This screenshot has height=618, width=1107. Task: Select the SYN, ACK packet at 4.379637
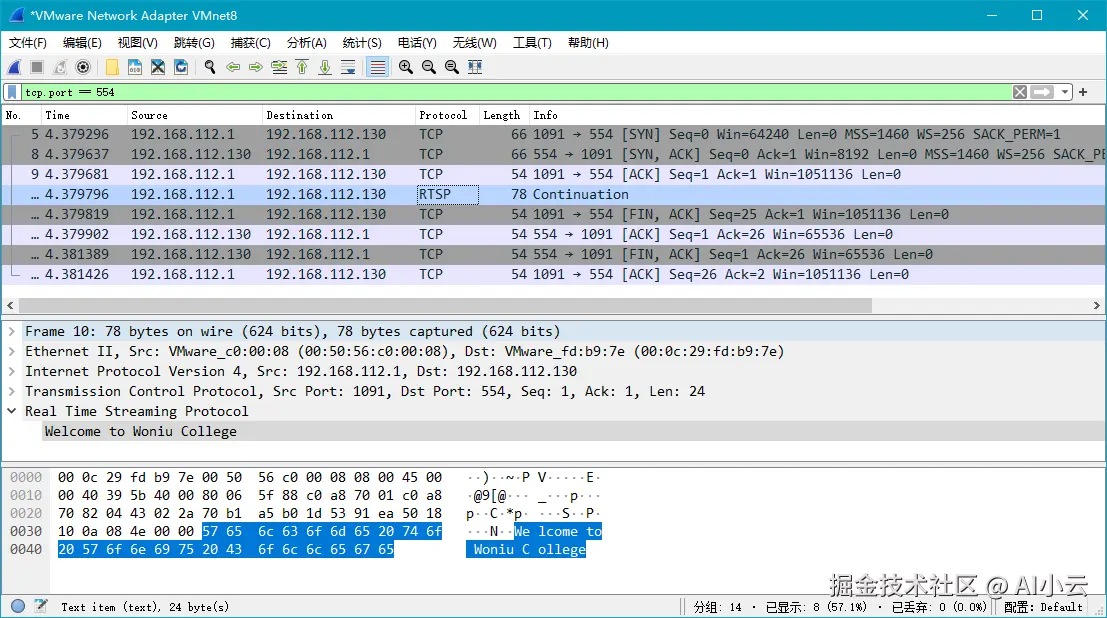tap(554, 154)
